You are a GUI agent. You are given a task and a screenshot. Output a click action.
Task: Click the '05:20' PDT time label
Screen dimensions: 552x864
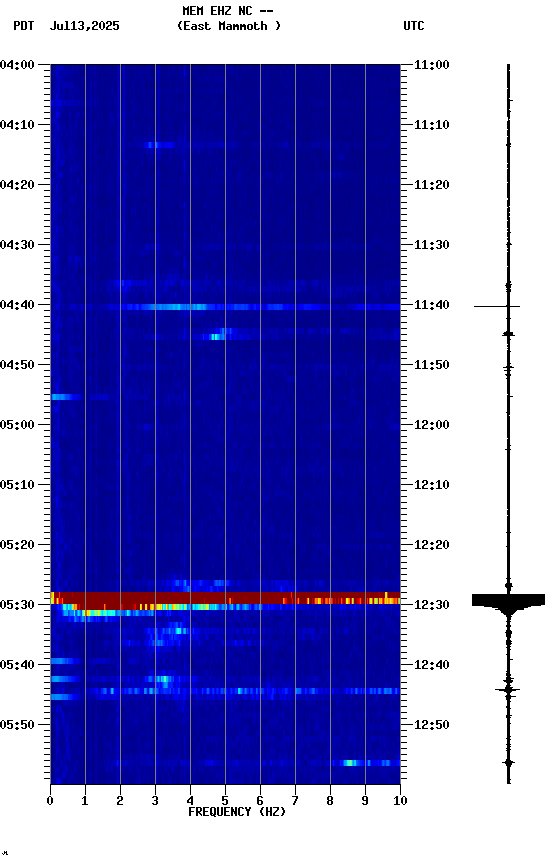pos(17,545)
